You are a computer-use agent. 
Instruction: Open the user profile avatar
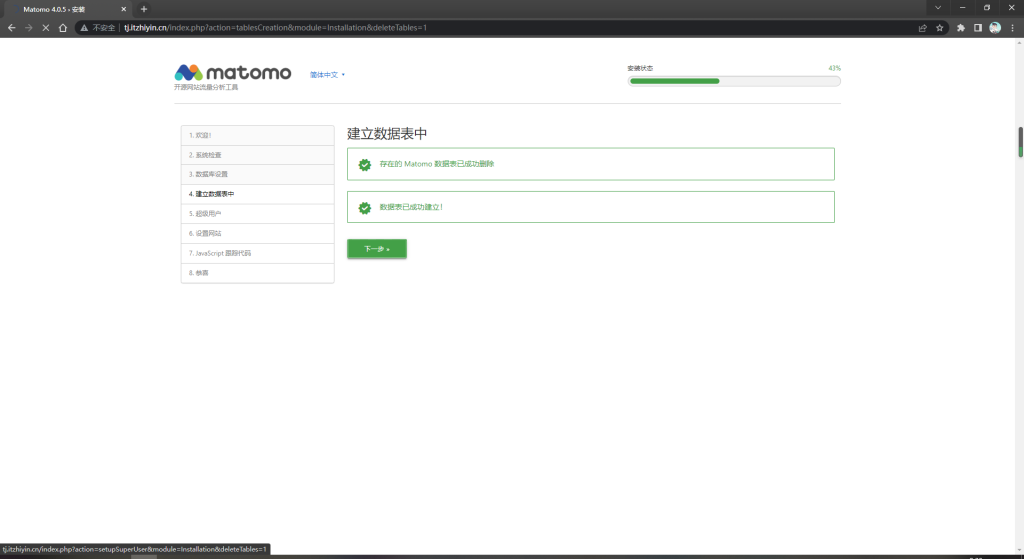click(995, 28)
